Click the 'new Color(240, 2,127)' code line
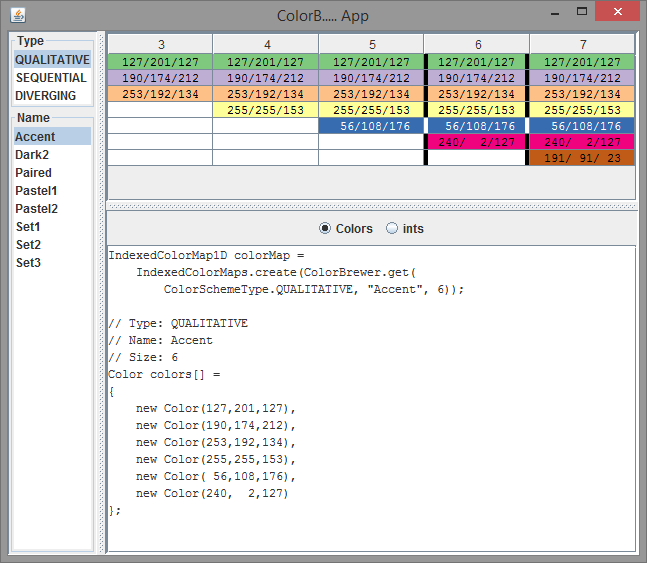 (212, 494)
